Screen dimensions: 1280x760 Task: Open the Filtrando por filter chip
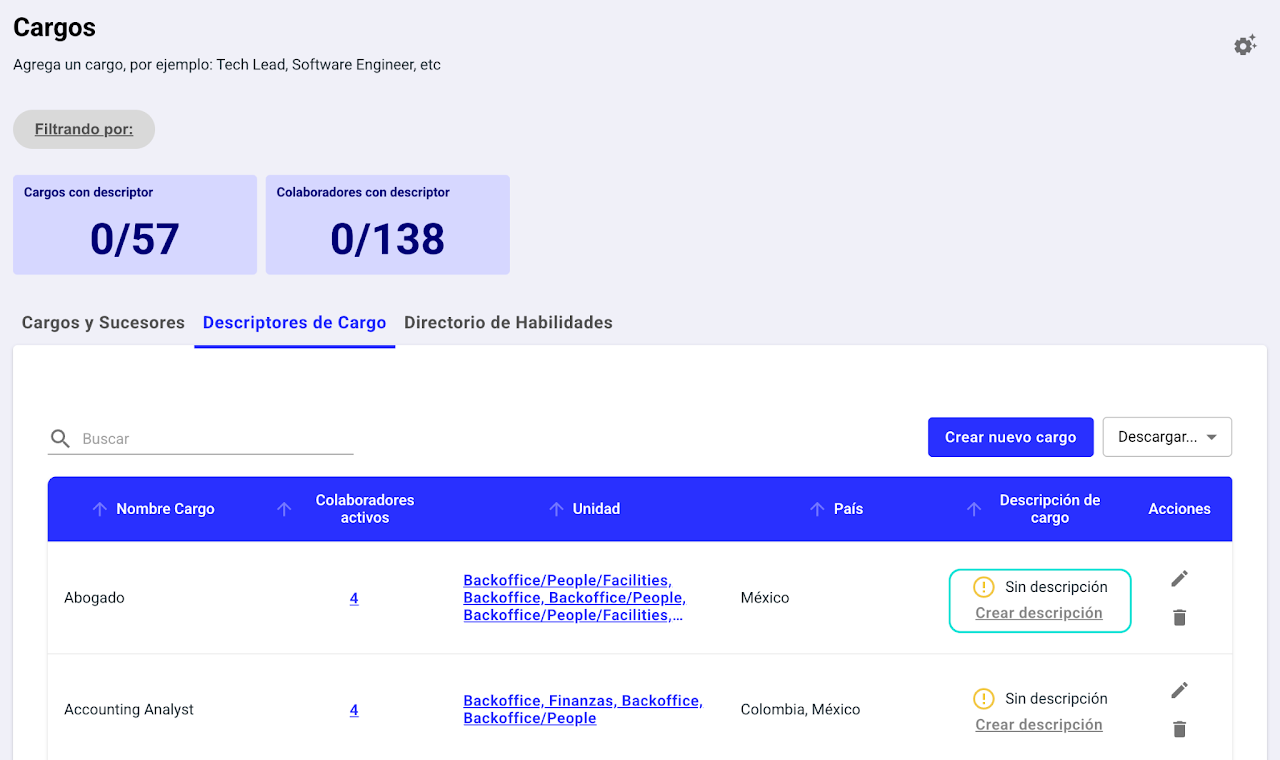[84, 129]
